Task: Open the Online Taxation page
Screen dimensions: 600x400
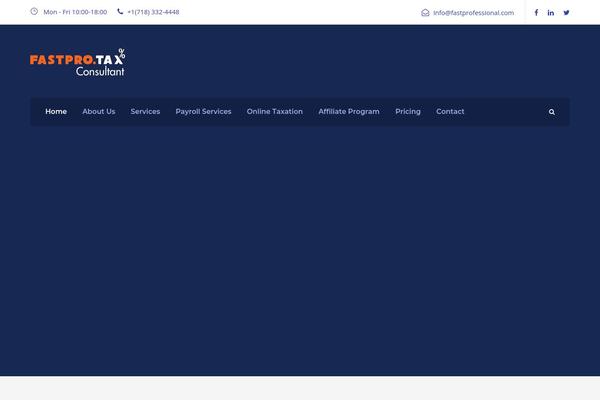Action: pos(275,111)
